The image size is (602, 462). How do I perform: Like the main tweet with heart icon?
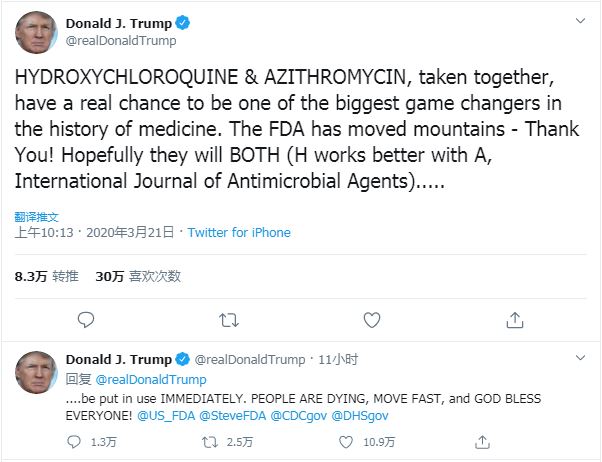[x=372, y=320]
